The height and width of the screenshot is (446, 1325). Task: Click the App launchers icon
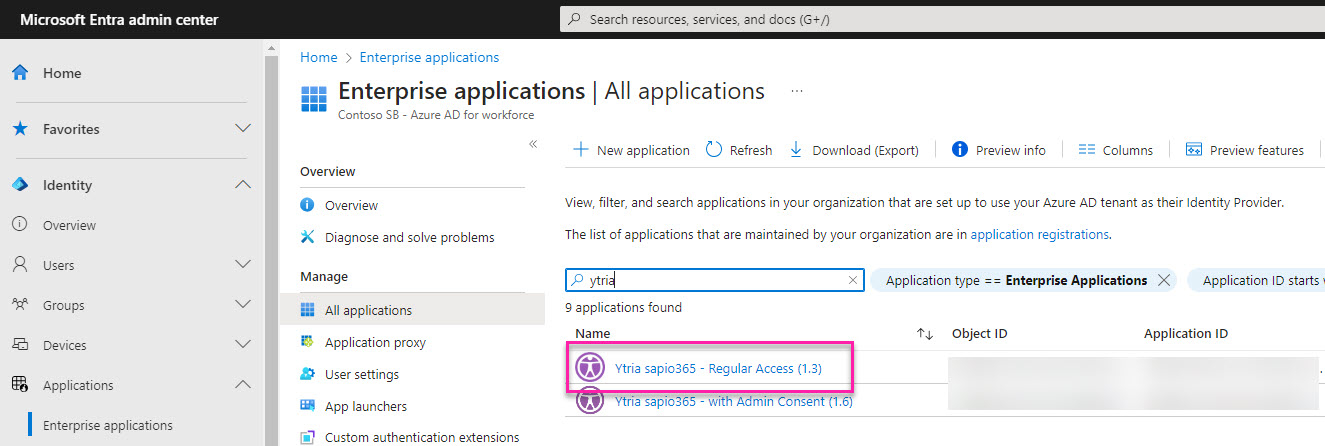(308, 406)
